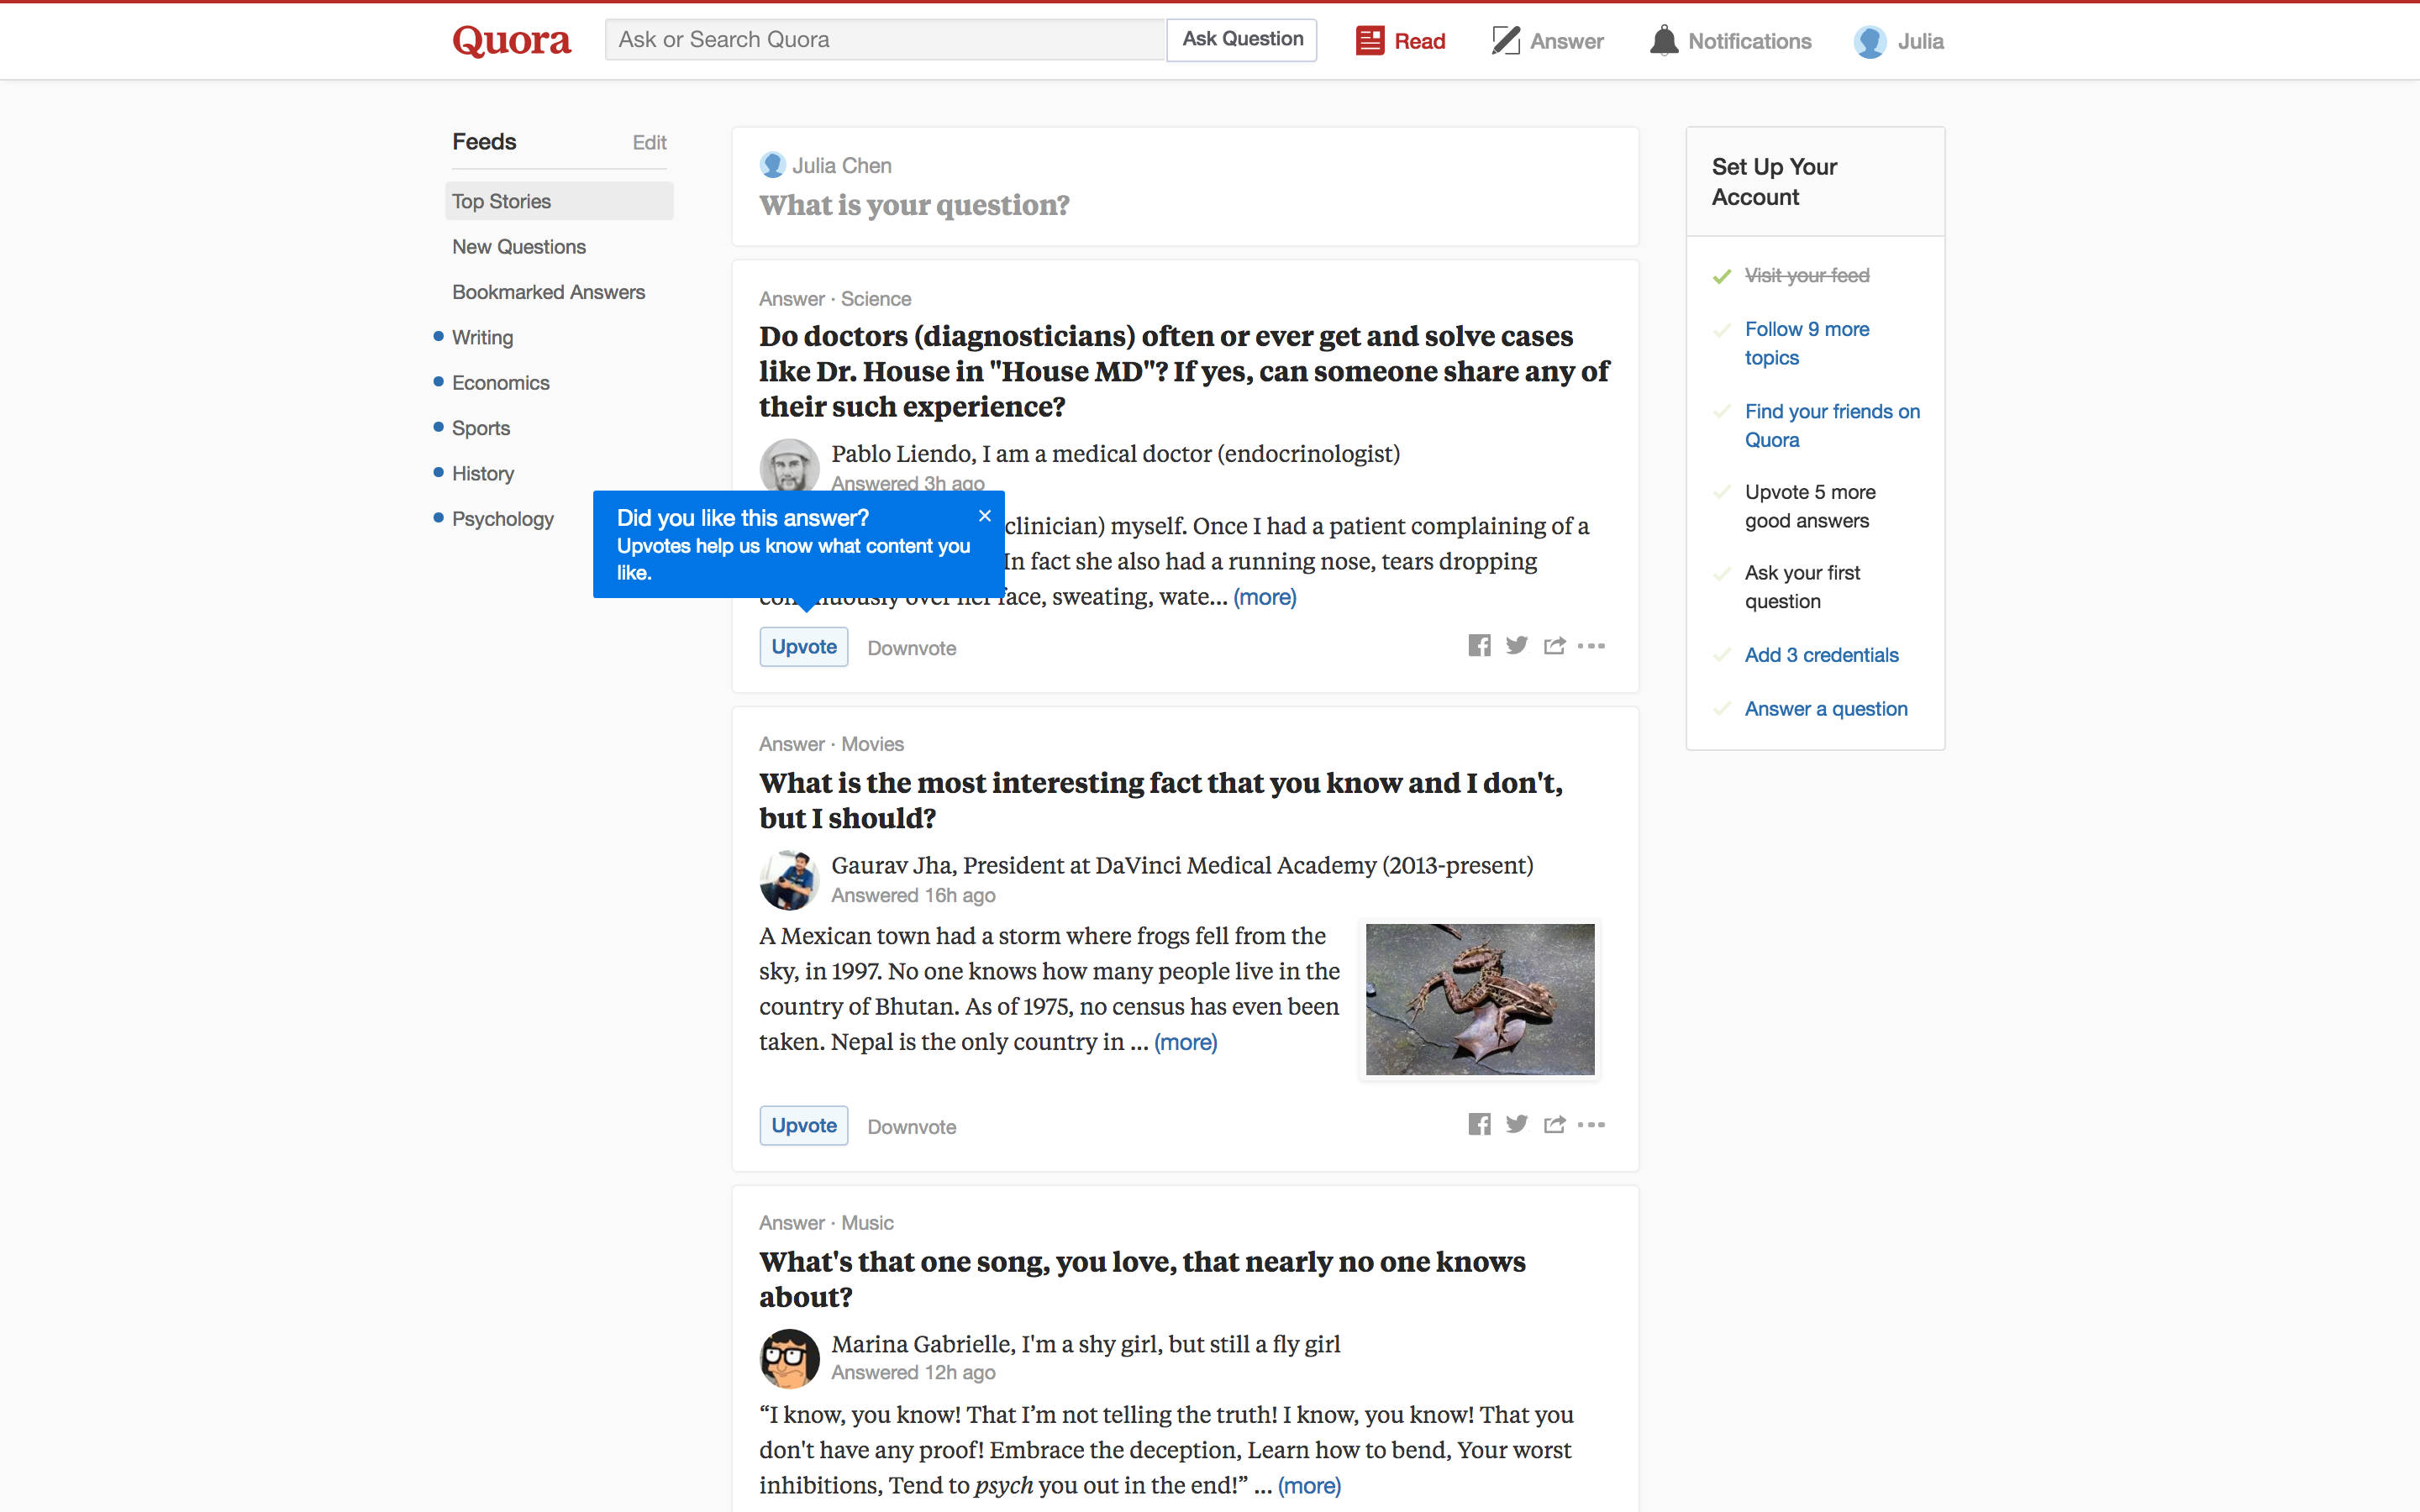Open the Writing topic feed

tap(482, 338)
